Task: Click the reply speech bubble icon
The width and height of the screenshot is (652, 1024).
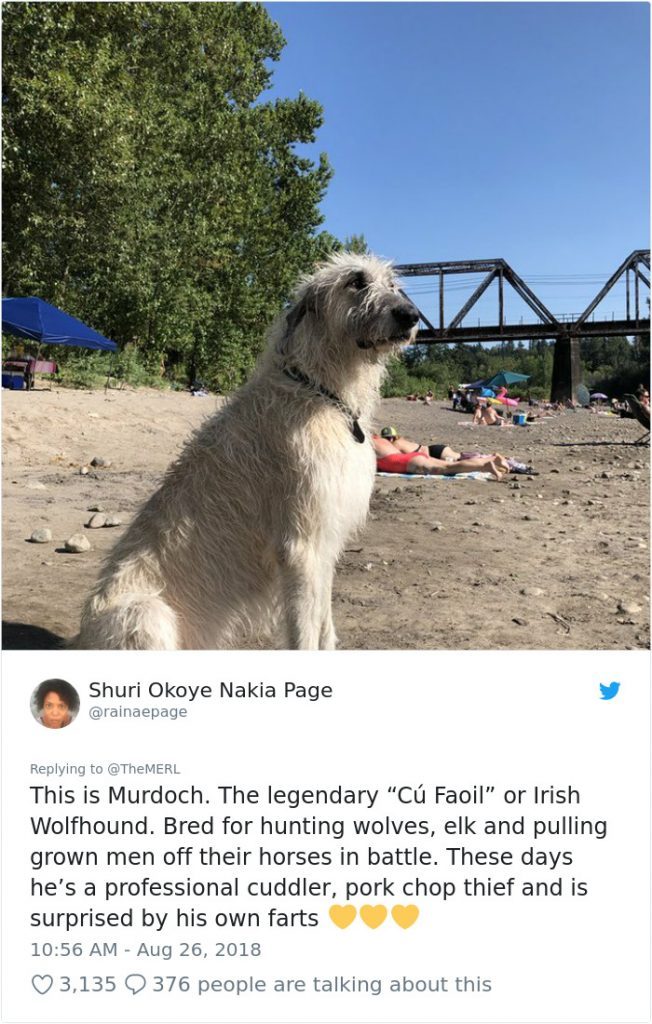Action: (x=135, y=984)
